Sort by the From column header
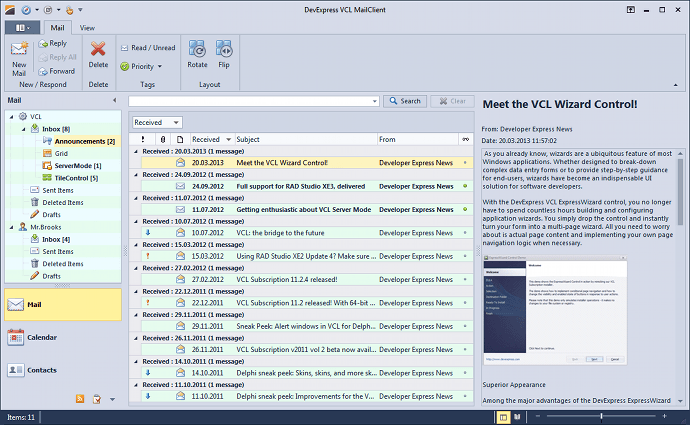 417,139
